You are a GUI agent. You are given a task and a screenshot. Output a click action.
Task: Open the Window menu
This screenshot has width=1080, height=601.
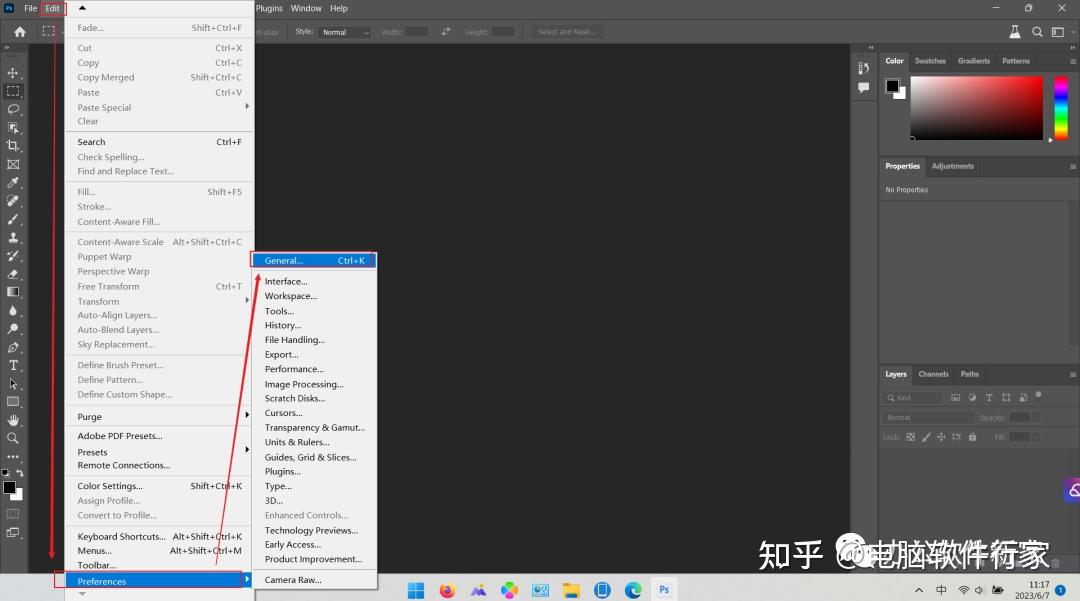(306, 8)
